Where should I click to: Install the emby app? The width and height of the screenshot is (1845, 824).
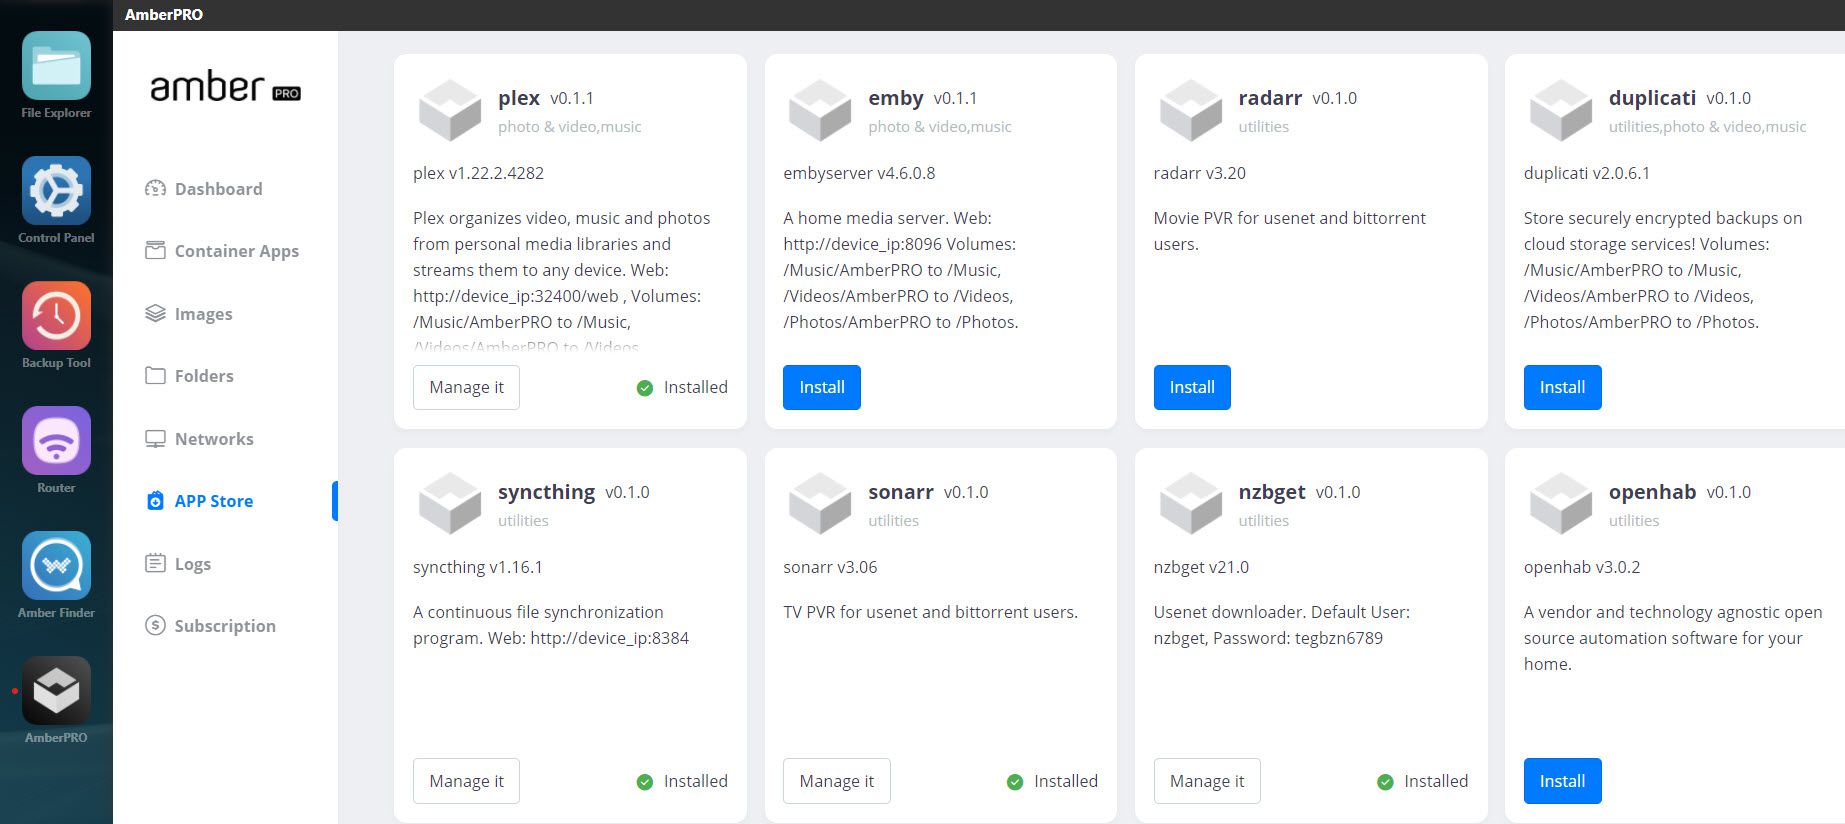(x=821, y=387)
